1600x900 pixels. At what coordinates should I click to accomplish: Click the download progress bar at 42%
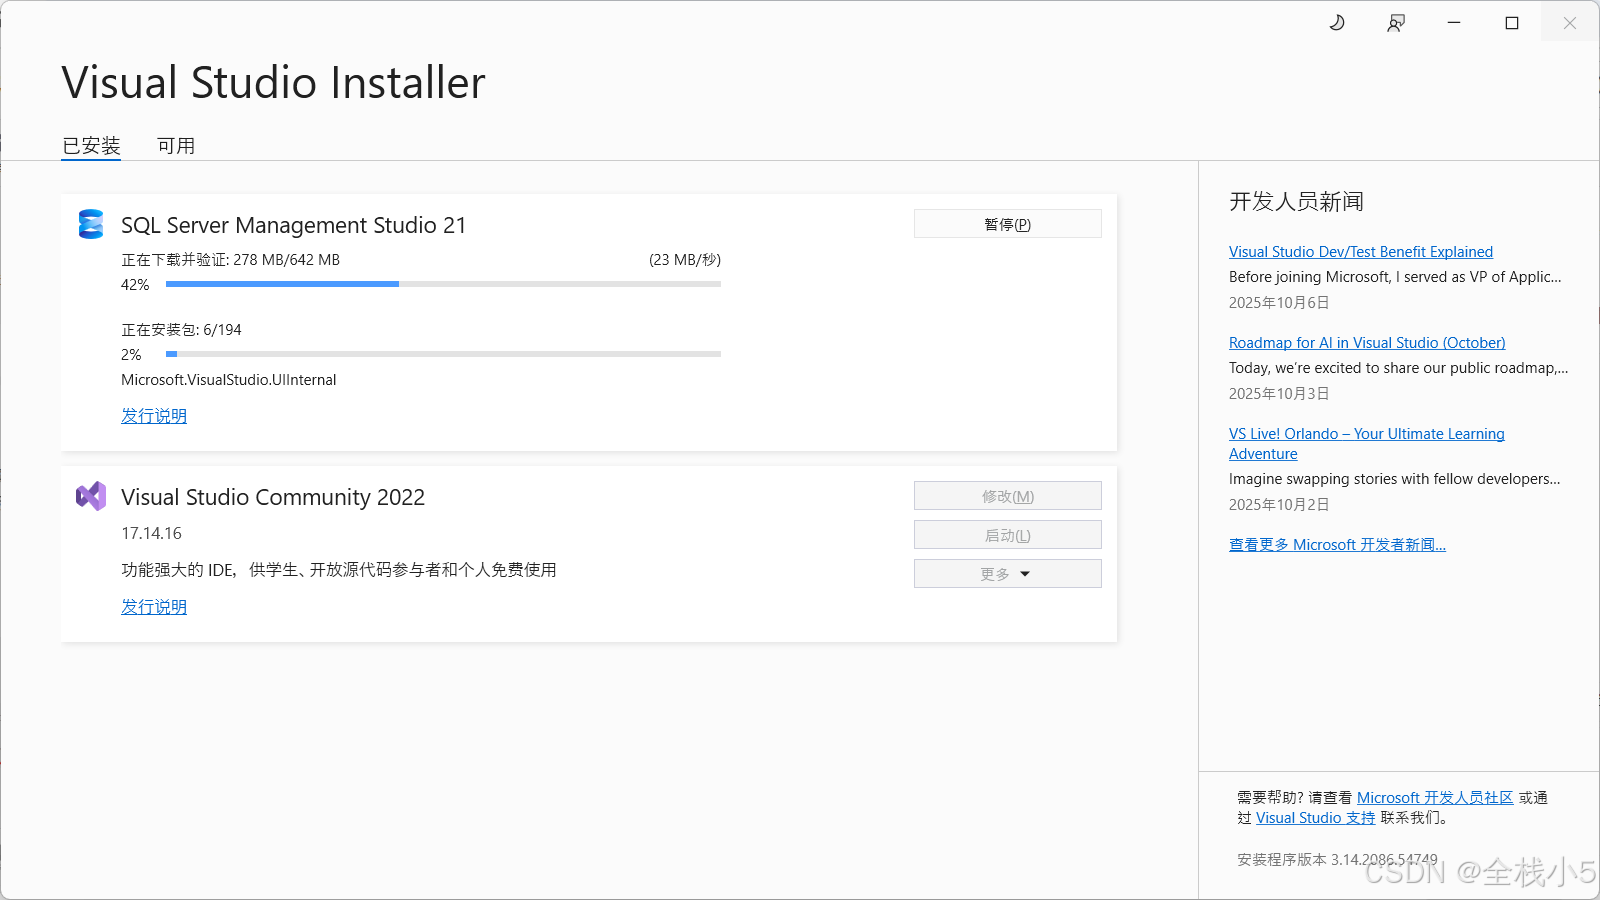[x=443, y=284]
